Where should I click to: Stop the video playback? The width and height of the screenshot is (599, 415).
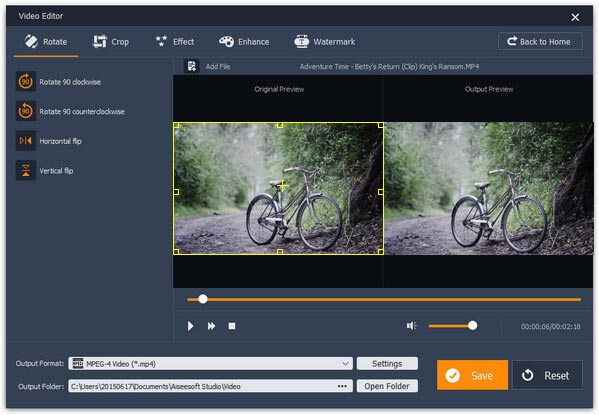pyautogui.click(x=232, y=326)
